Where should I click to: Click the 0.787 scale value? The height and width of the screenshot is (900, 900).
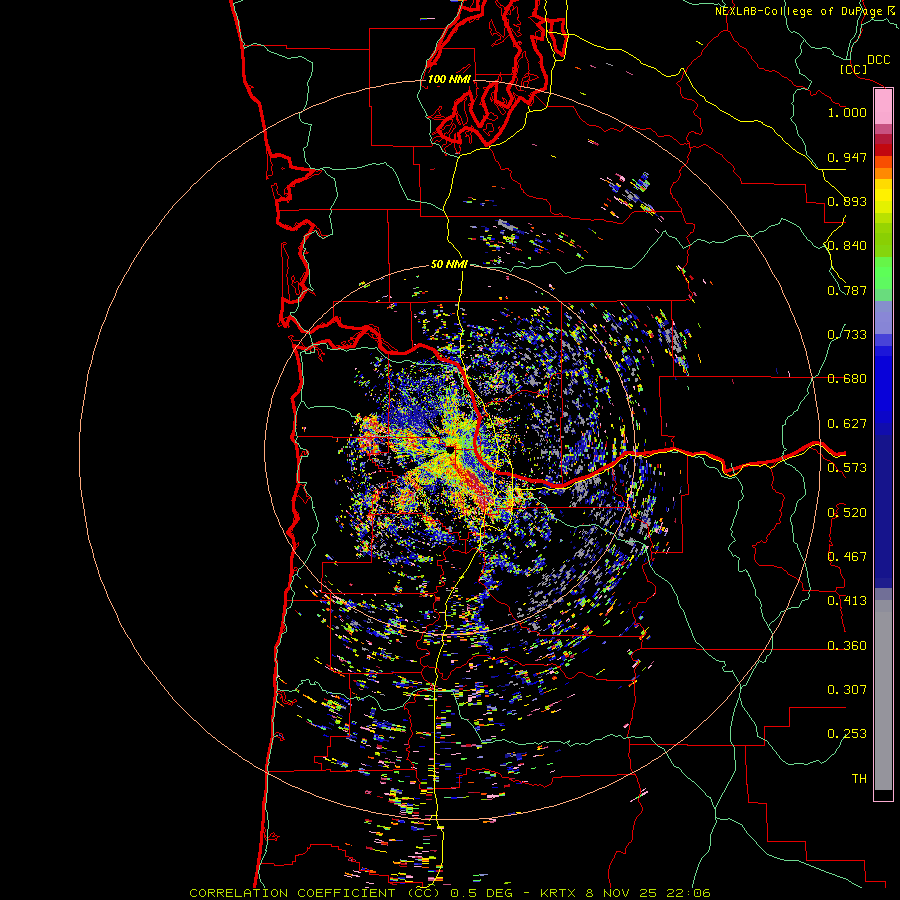(847, 290)
